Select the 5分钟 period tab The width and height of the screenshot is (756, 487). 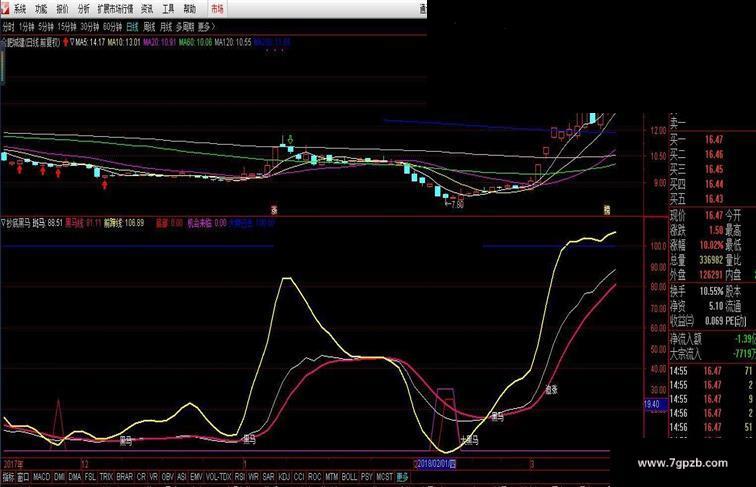(46, 27)
